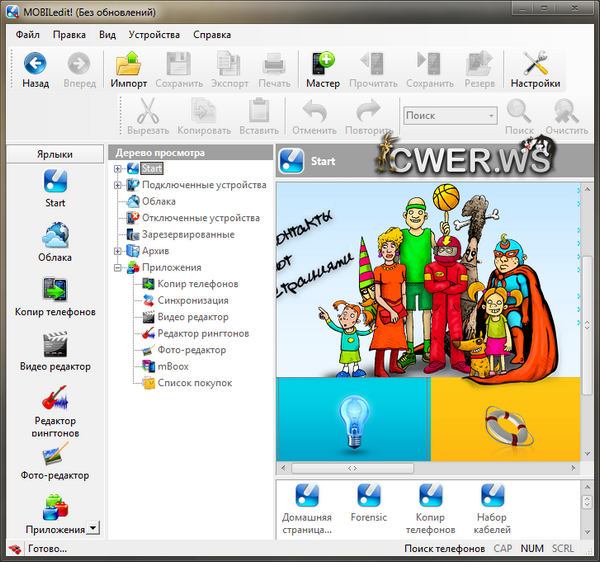This screenshot has width=600, height=562.
Task: Click the Вставить clipboard icon
Action: pyautogui.click(x=259, y=110)
